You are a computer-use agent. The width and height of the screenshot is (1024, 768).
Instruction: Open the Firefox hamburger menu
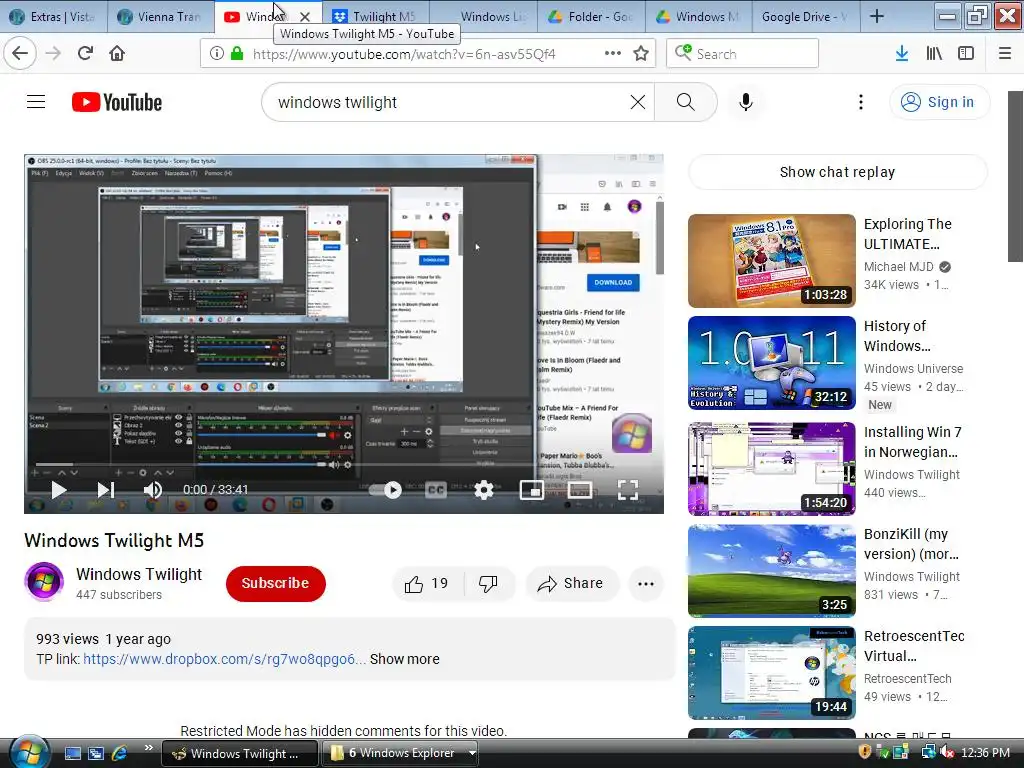[1005, 54]
